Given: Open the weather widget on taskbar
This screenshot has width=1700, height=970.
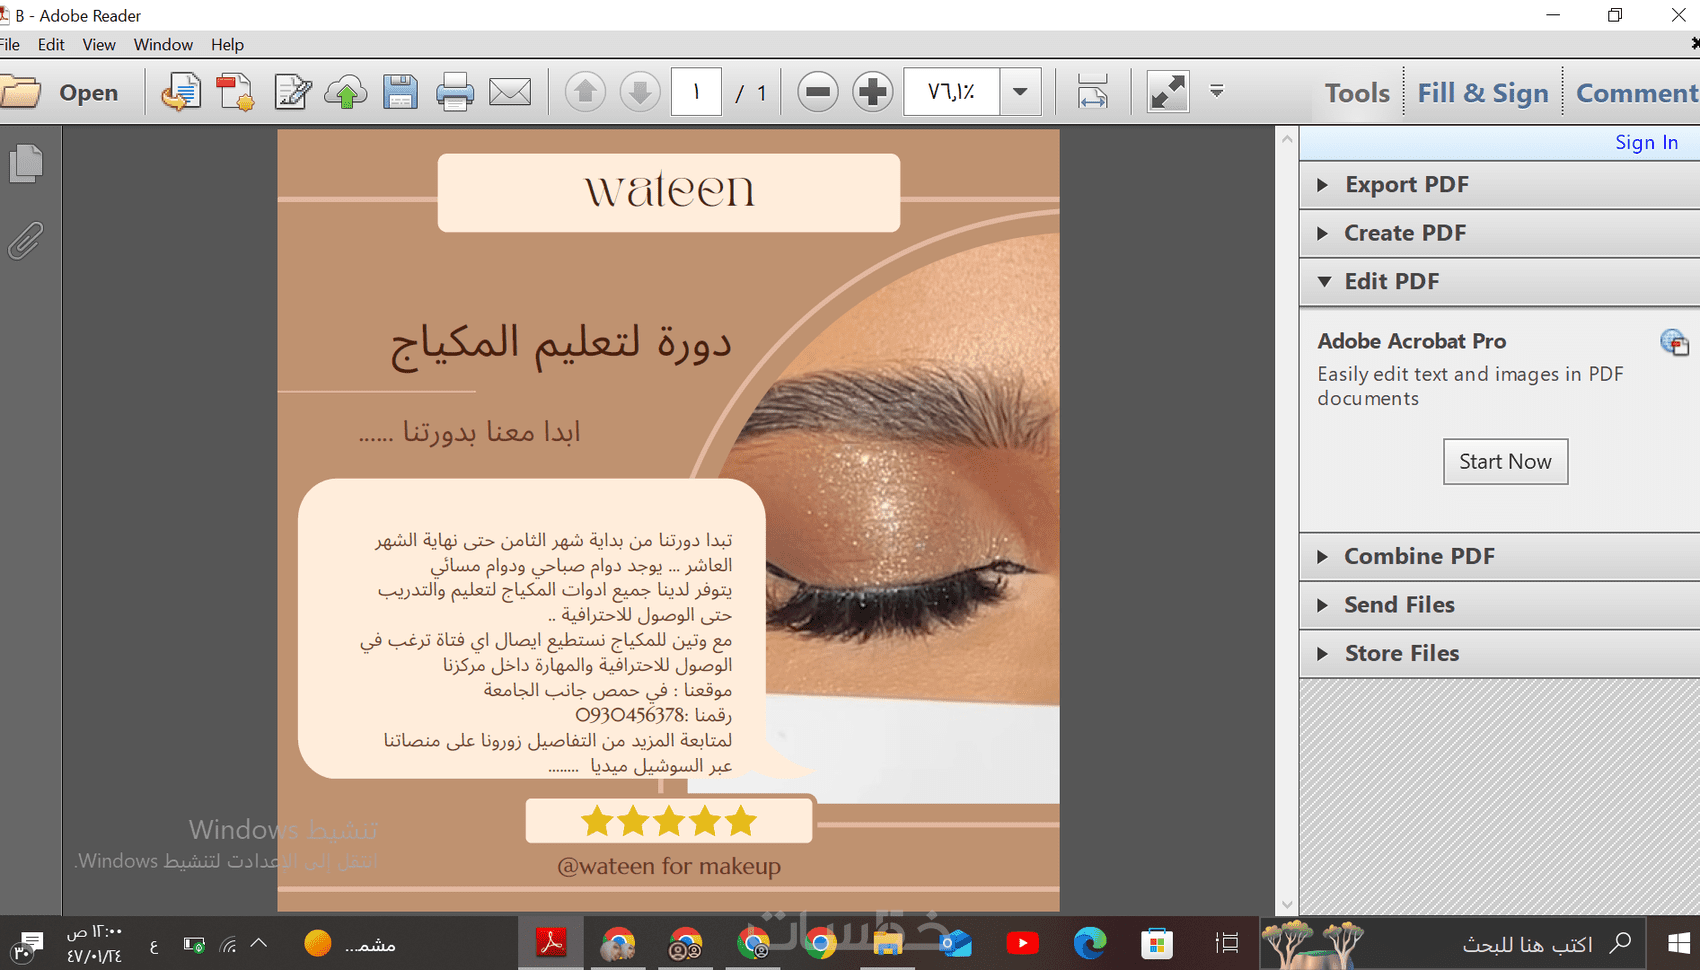Looking at the screenshot, I should [x=350, y=943].
